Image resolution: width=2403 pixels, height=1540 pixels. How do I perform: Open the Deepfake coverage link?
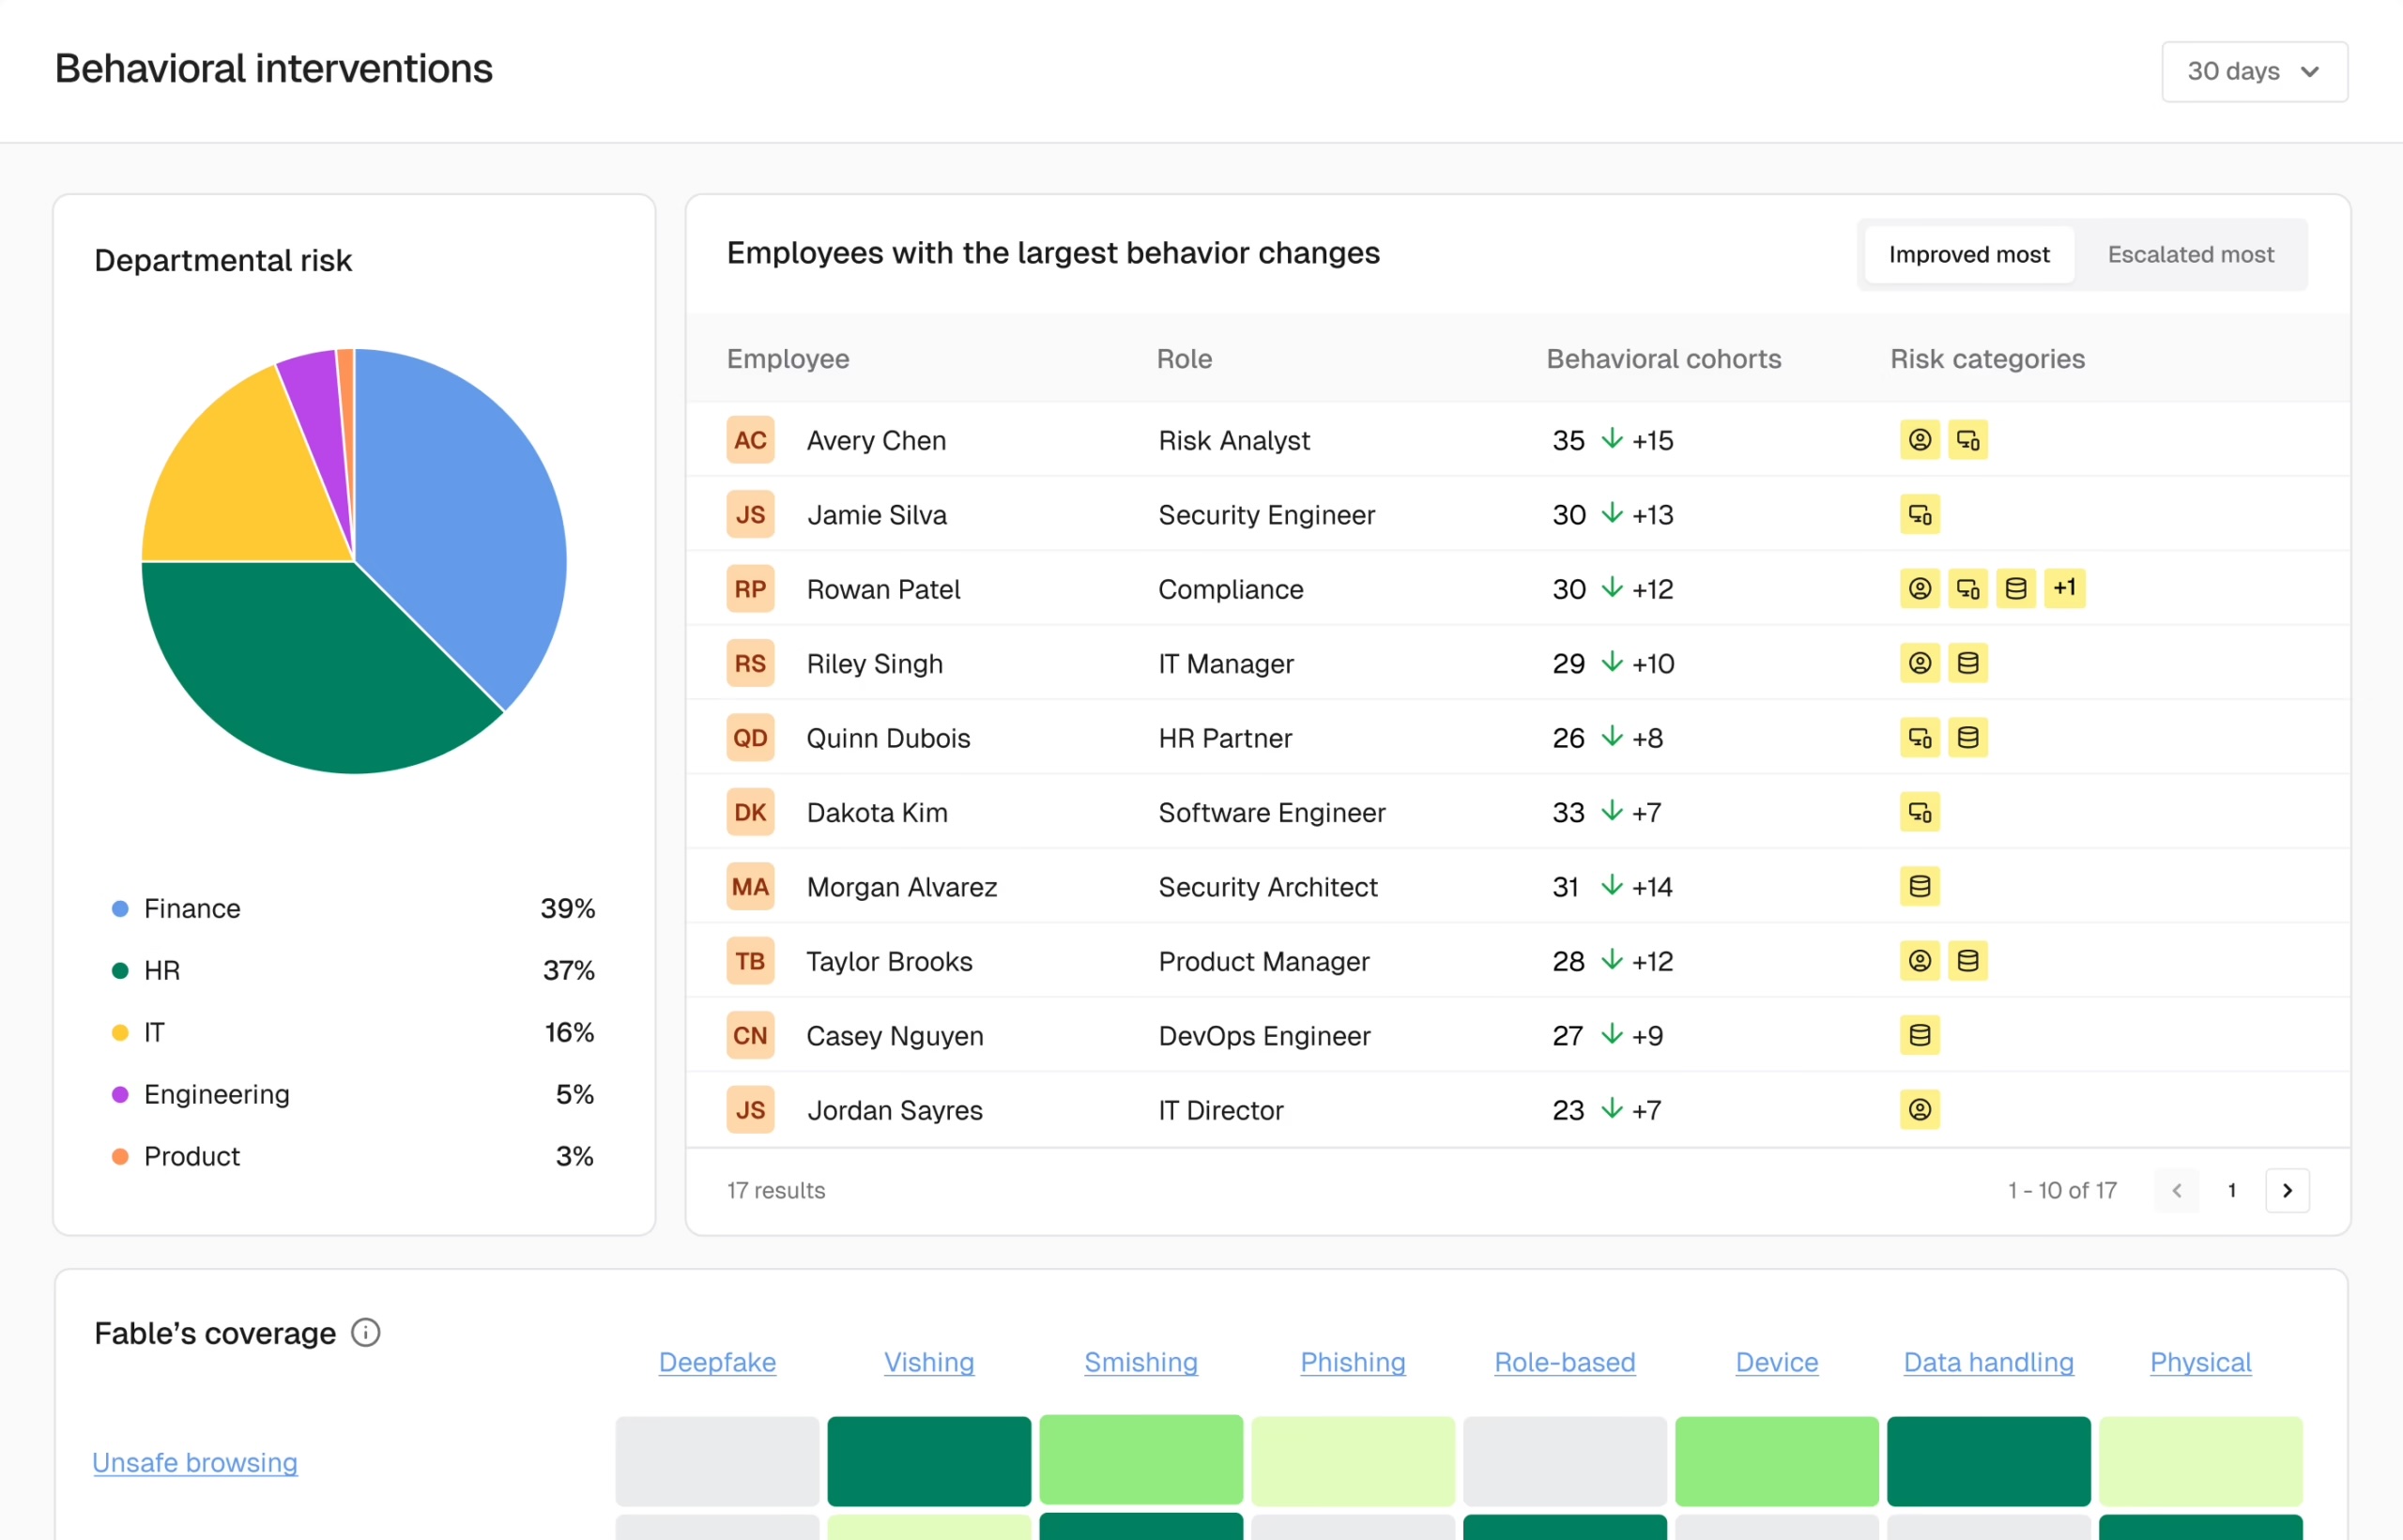point(717,1362)
